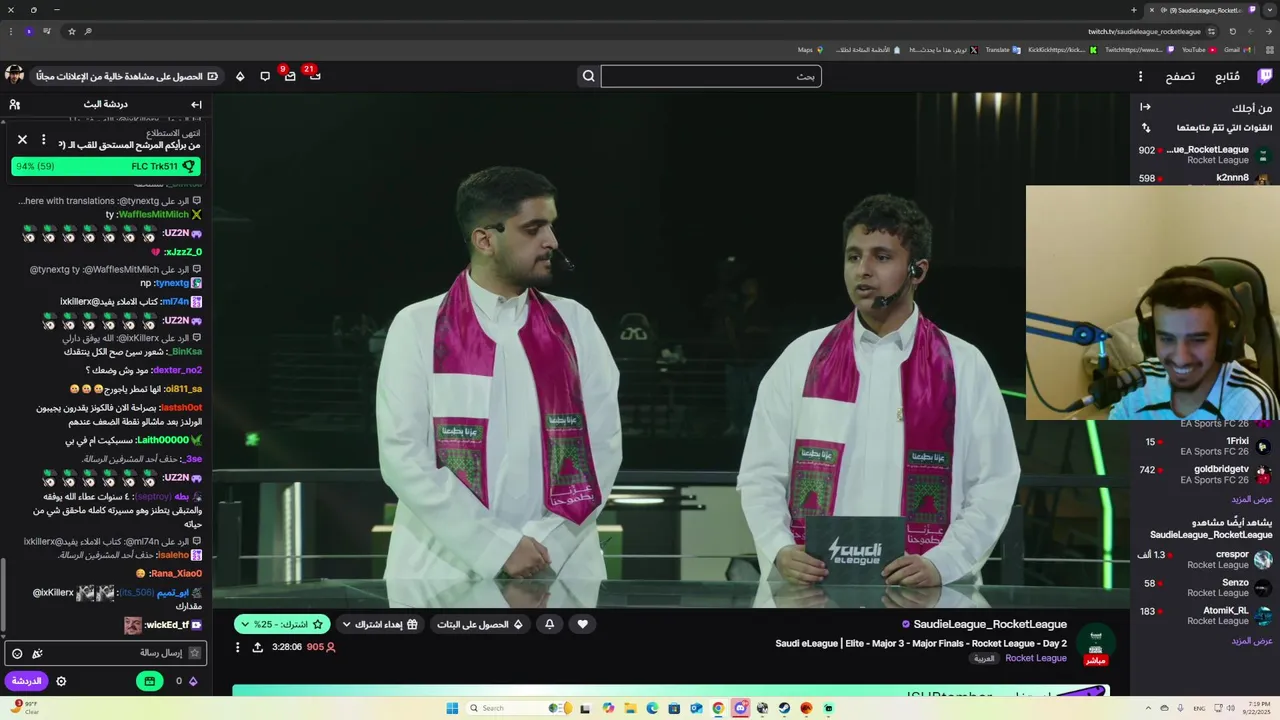Toggle the stream notification bell

pyautogui.click(x=549, y=624)
